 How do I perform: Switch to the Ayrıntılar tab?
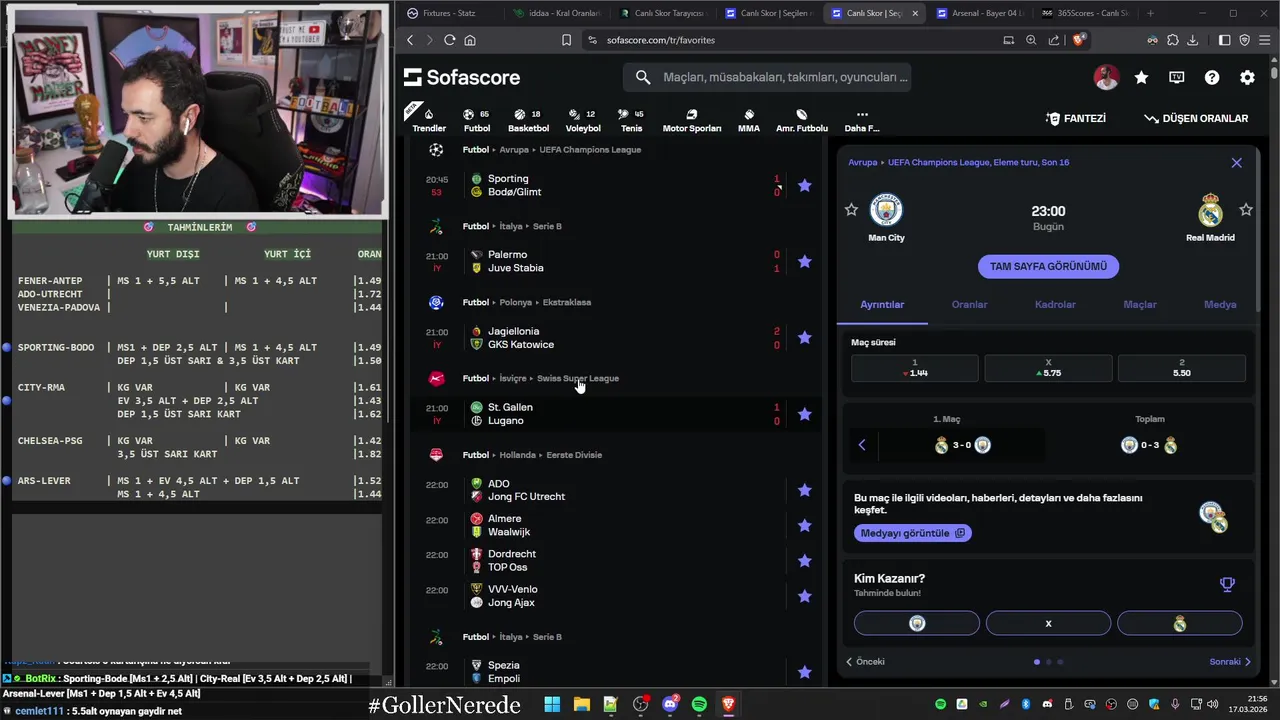882,305
